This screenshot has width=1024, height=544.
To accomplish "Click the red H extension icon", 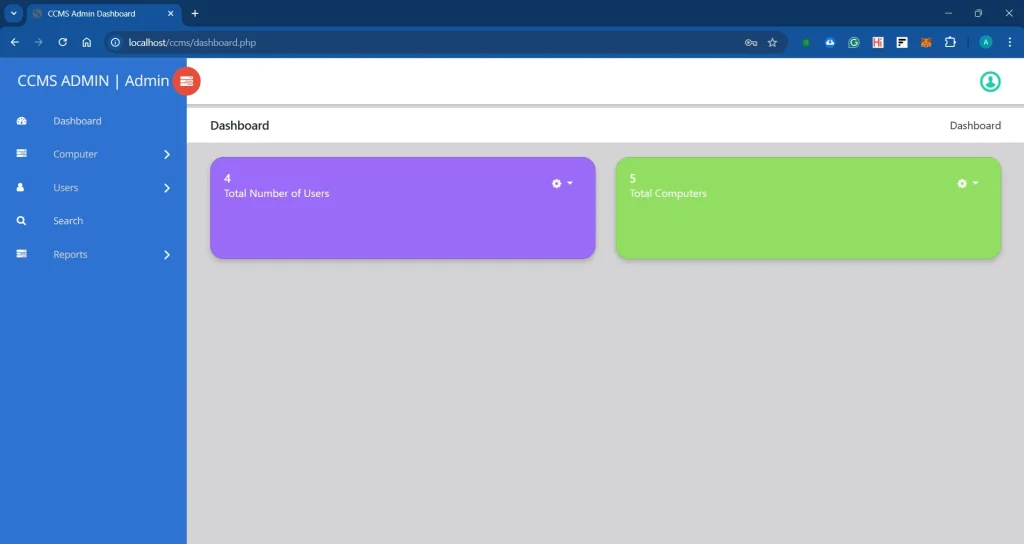I will (x=878, y=42).
